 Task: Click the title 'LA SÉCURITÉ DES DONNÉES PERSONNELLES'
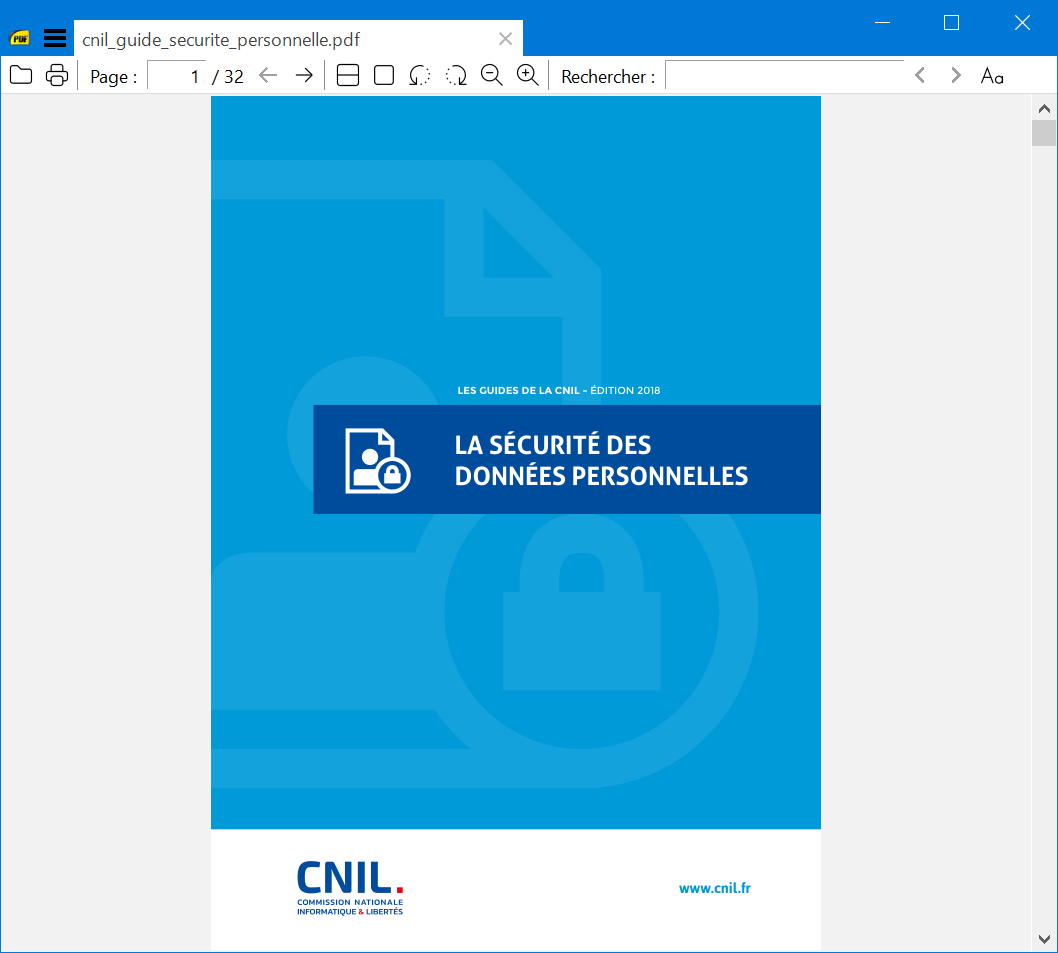click(601, 460)
